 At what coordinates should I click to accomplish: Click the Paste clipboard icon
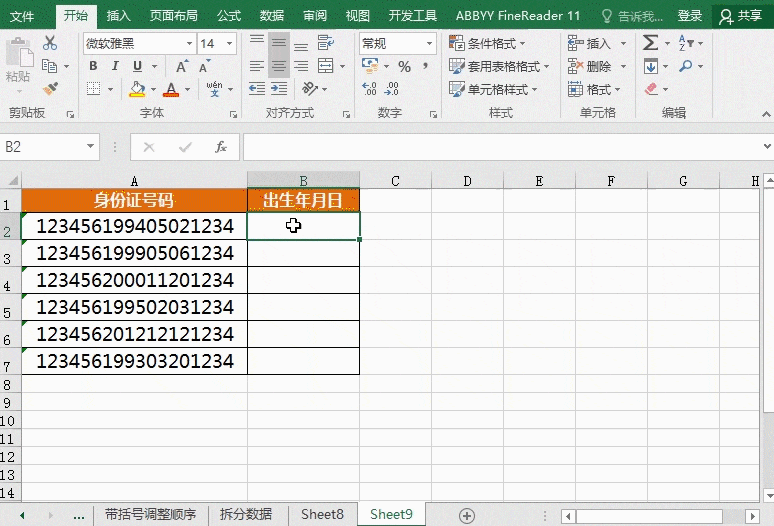[x=19, y=53]
